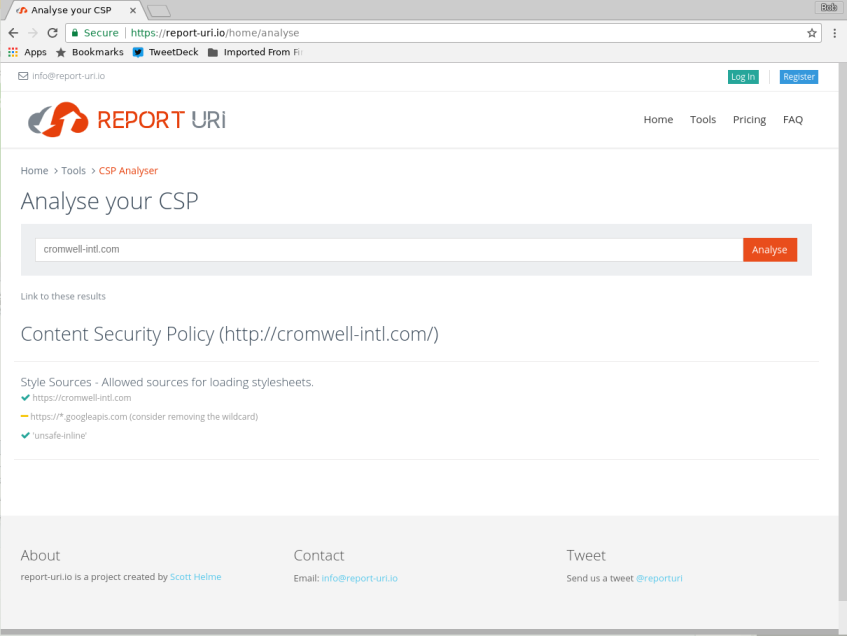Open the Pricing navigation item
The width and height of the screenshot is (847, 636).
[x=749, y=119]
